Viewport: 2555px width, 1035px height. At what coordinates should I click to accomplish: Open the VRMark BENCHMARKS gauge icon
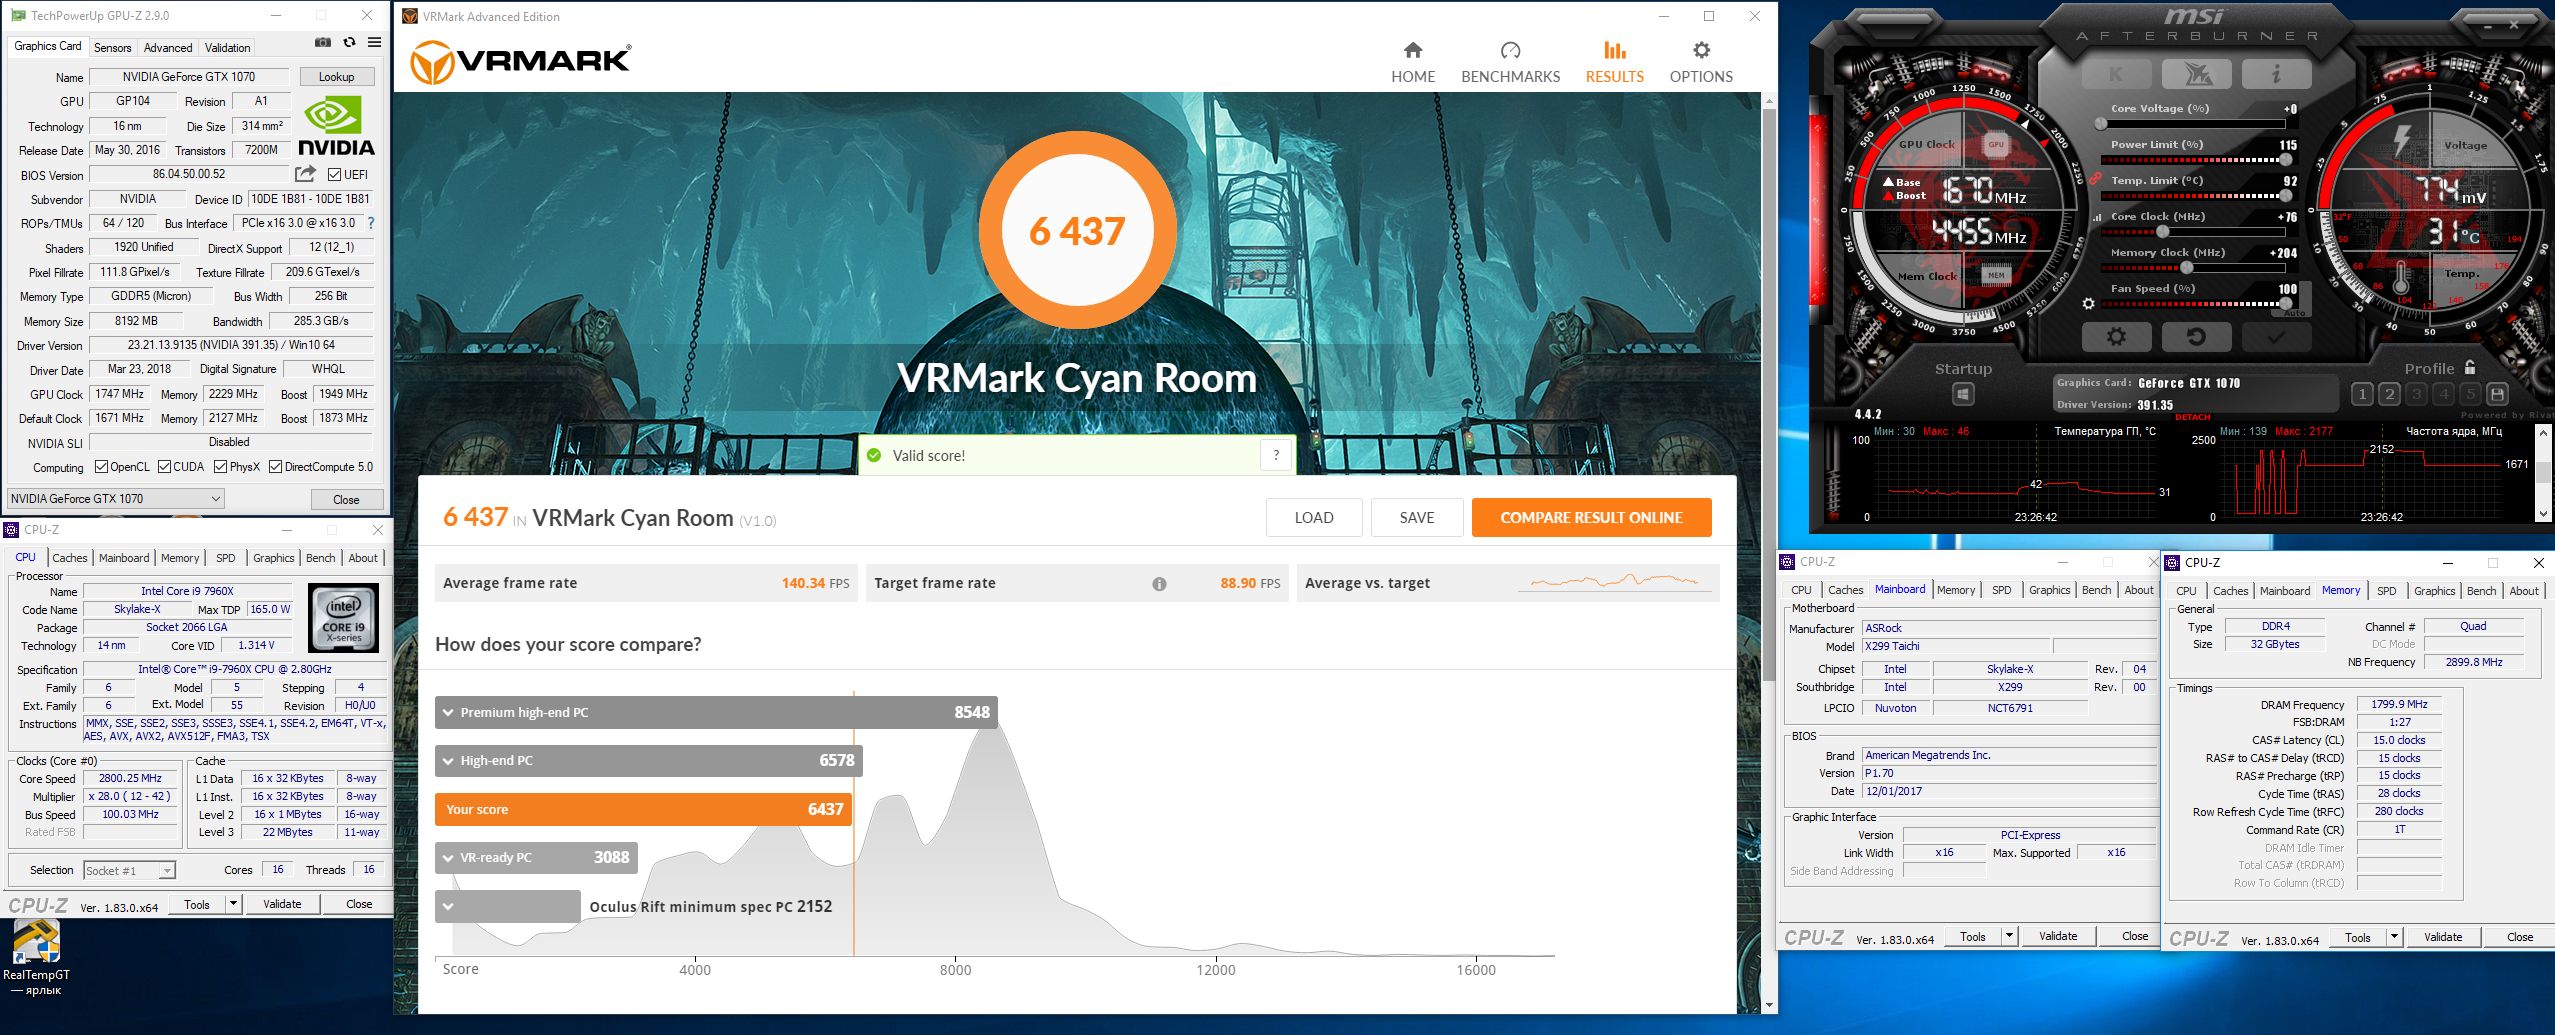click(1510, 50)
